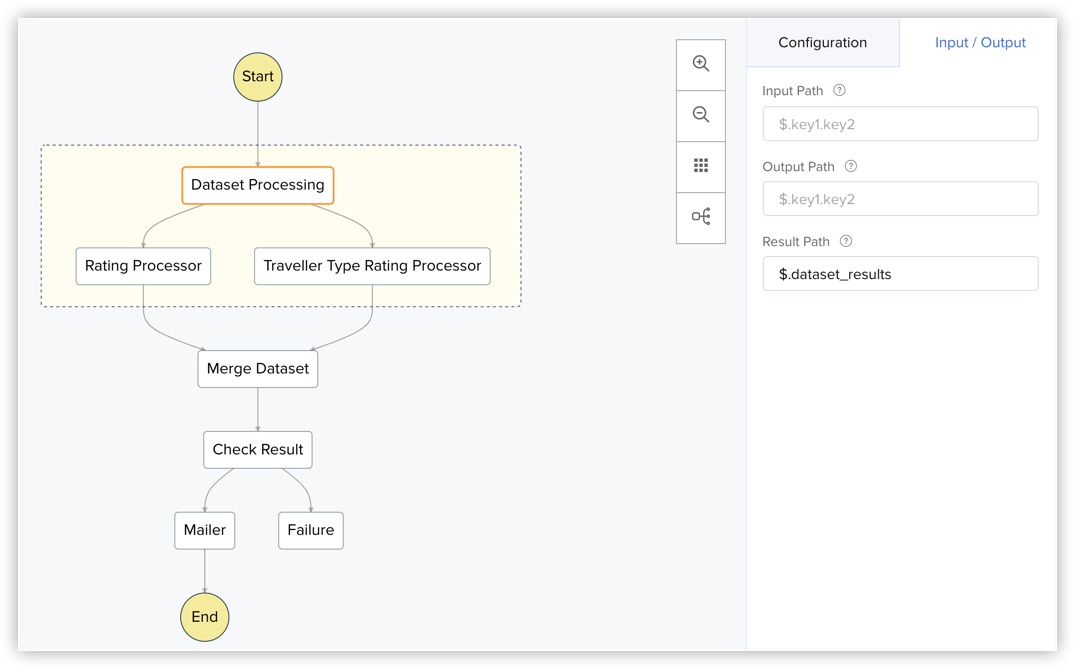Click into the Input Path field

[x=900, y=124]
